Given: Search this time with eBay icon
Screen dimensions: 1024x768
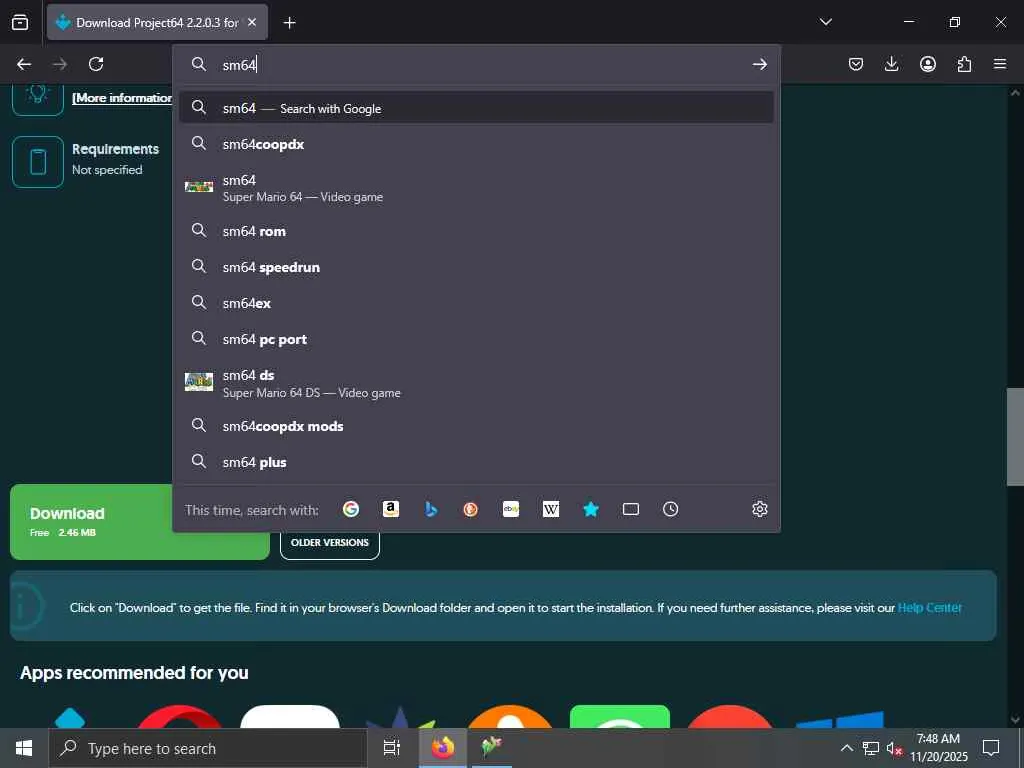Looking at the screenshot, I should pyautogui.click(x=511, y=509).
